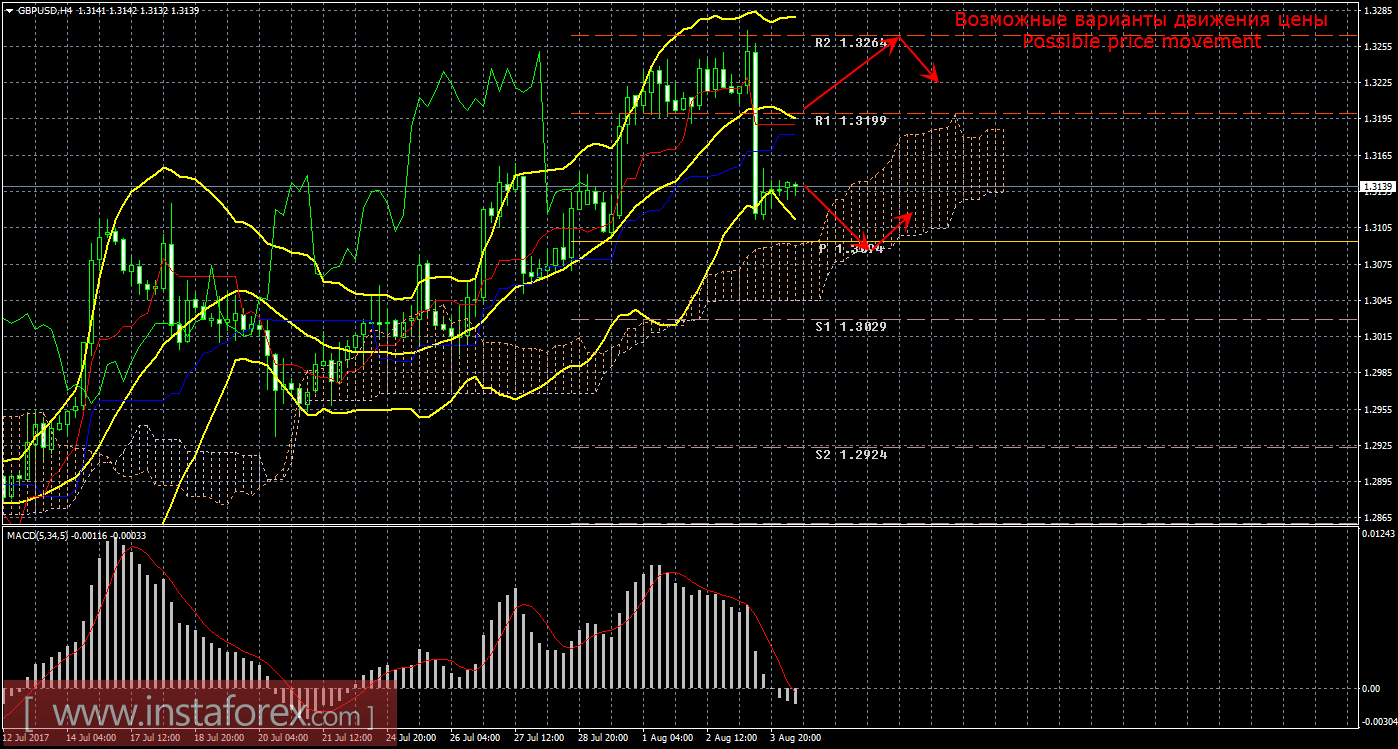Click the 1.3255 price scale value
Image resolution: width=1398 pixels, height=749 pixels.
tap(1376, 47)
